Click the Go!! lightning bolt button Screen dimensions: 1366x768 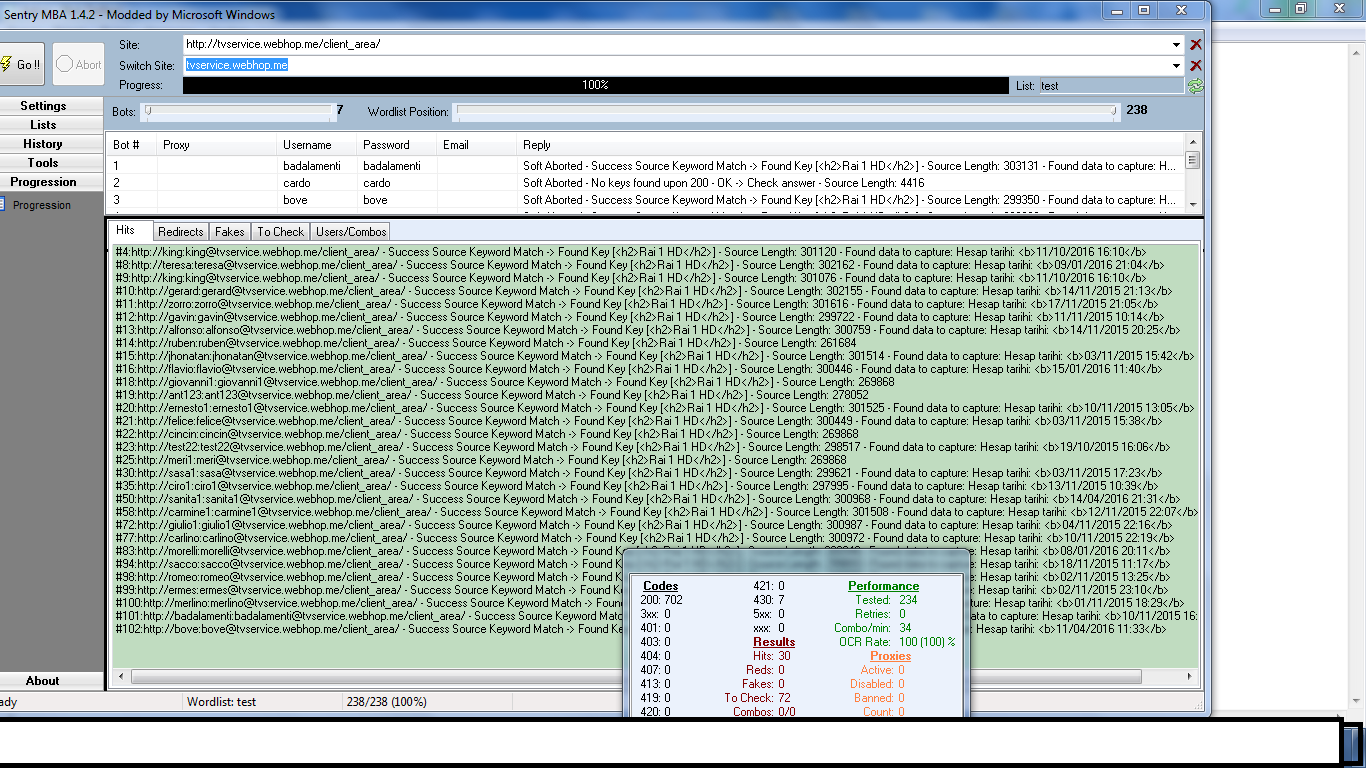point(21,64)
